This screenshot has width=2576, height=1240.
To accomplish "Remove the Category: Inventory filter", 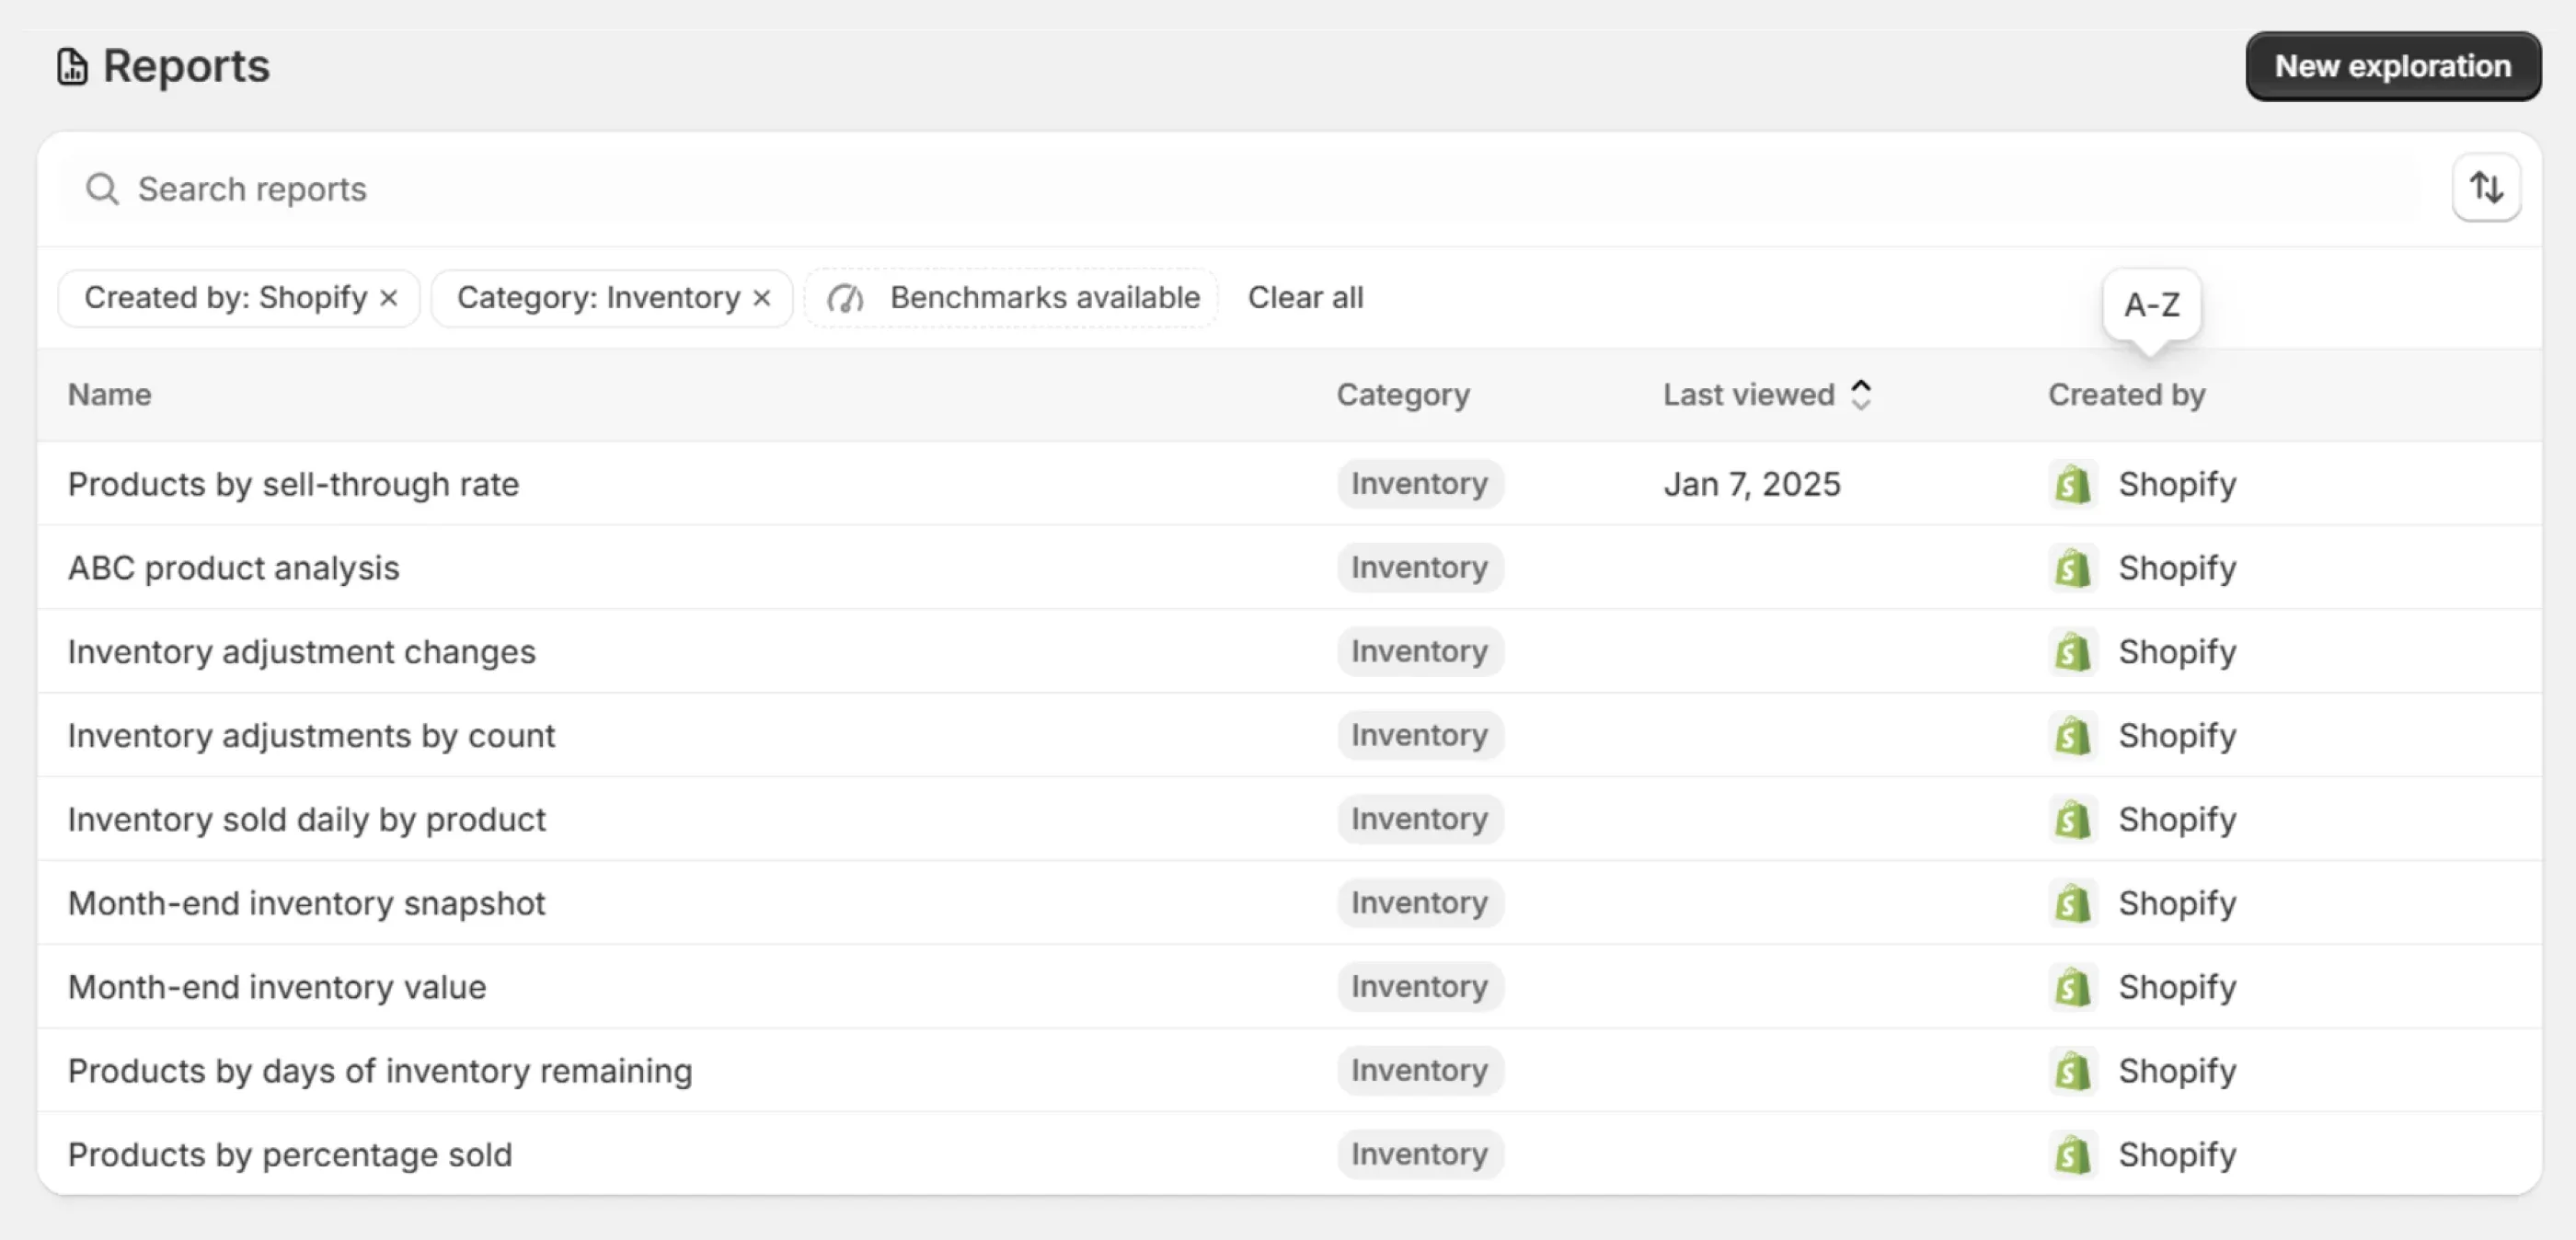I will [762, 297].
